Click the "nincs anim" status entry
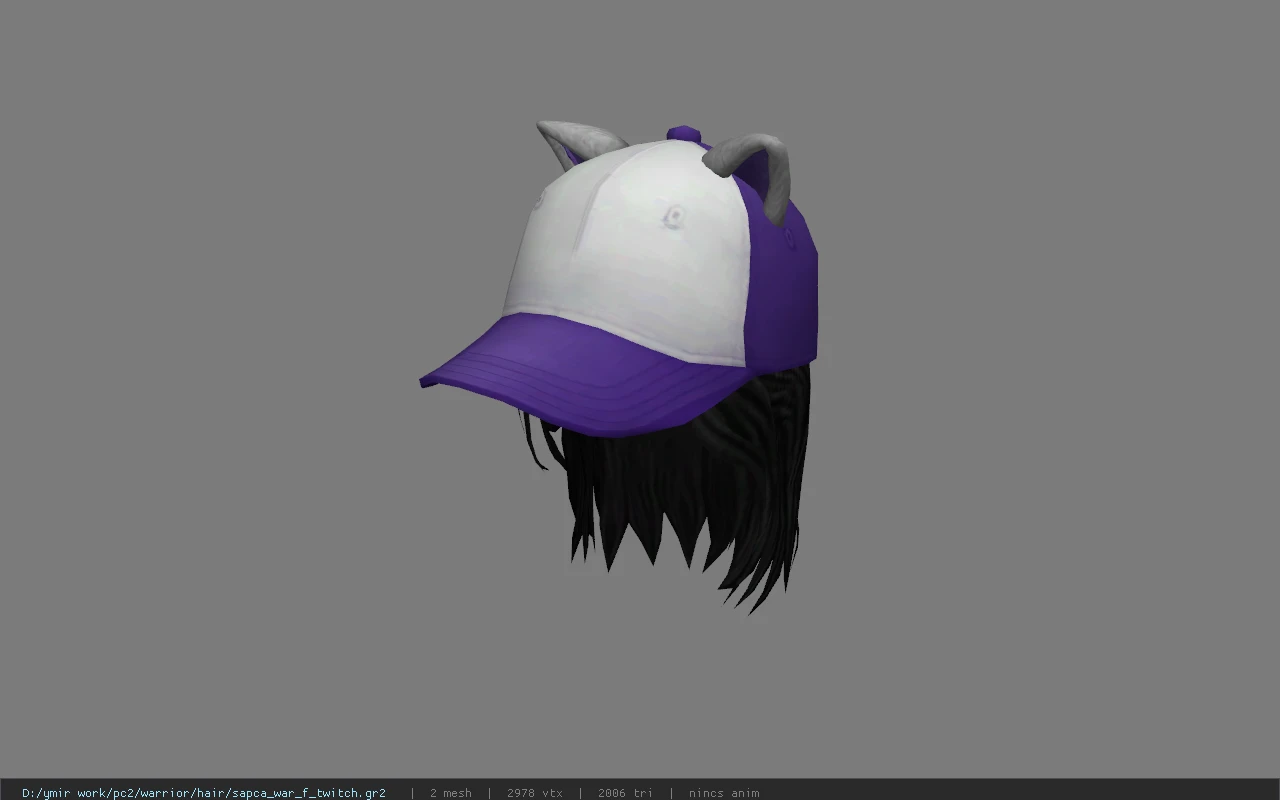 [x=724, y=793]
